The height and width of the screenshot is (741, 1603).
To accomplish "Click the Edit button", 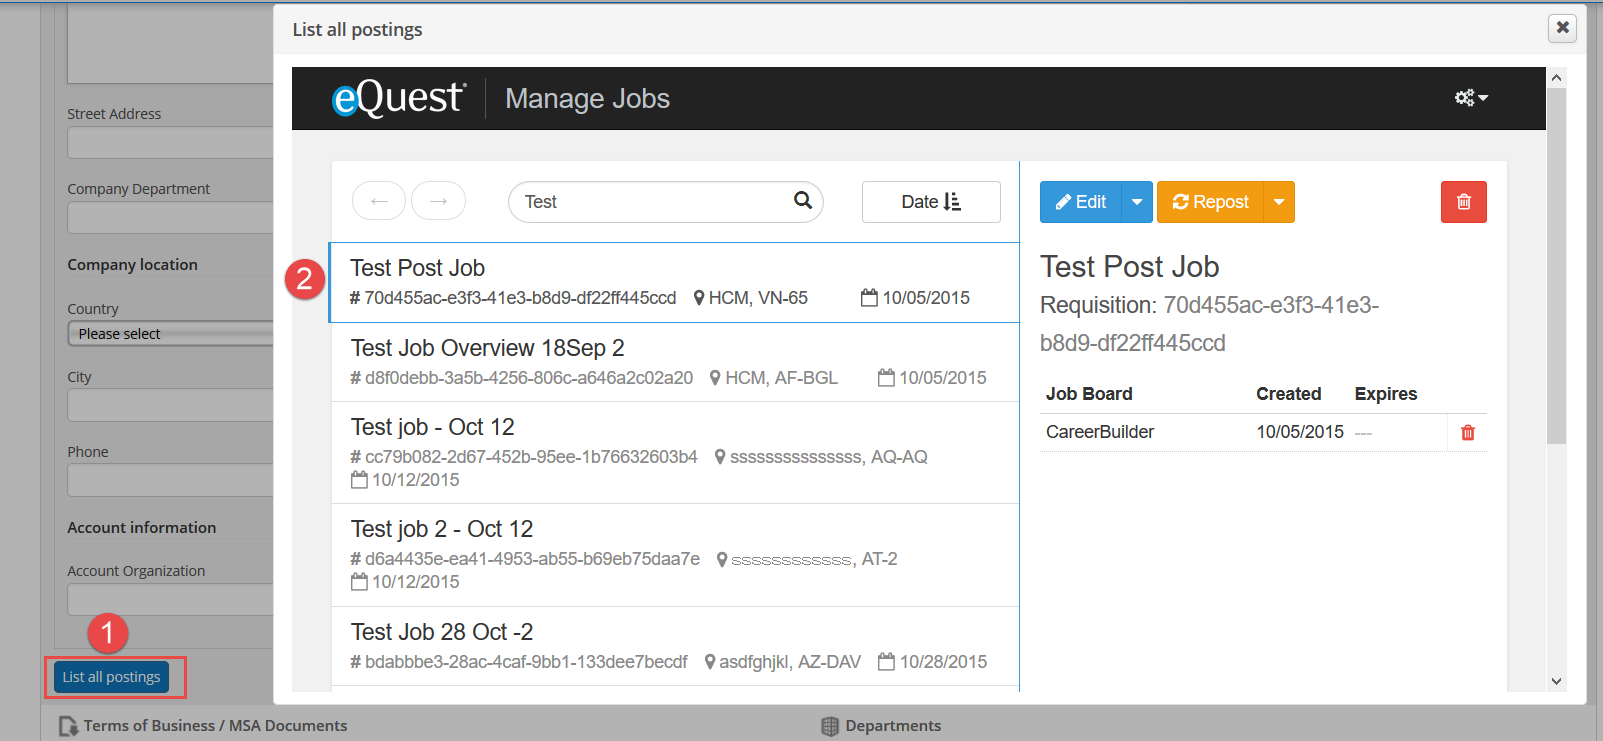I will coord(1081,202).
